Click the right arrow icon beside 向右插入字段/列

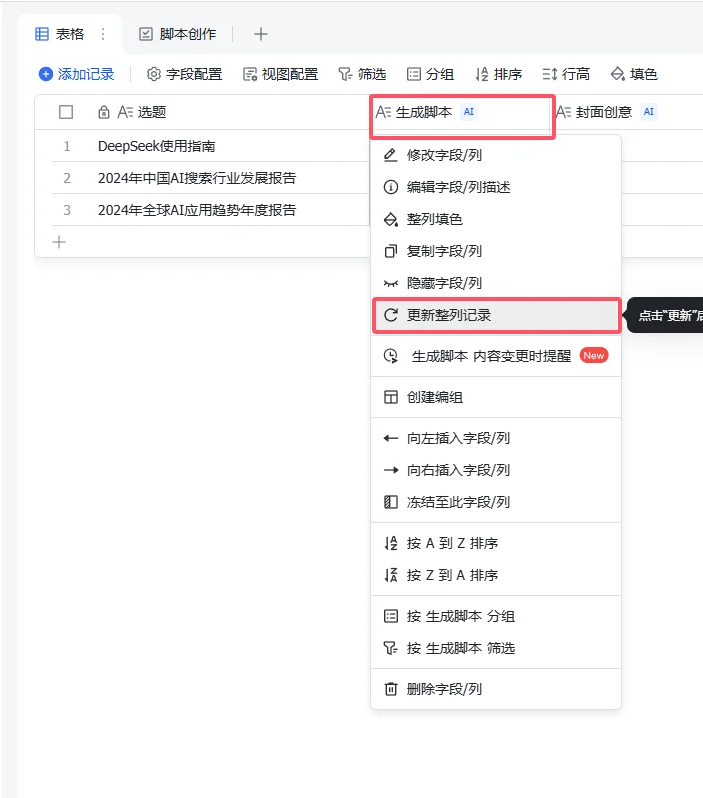pos(390,470)
